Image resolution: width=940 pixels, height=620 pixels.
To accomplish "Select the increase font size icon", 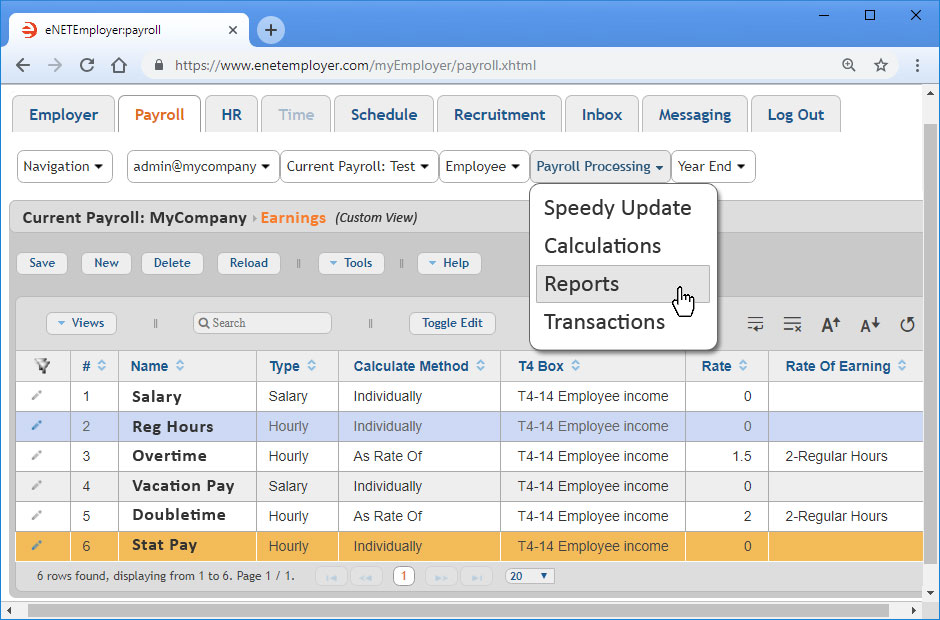I will 830,323.
